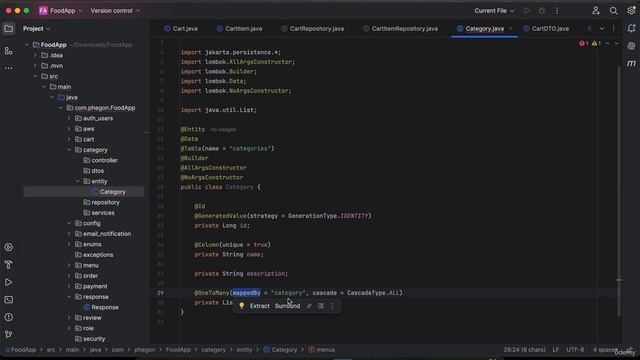
Task: Show more tool windows ellipsis
Action: (x=9, y=68)
